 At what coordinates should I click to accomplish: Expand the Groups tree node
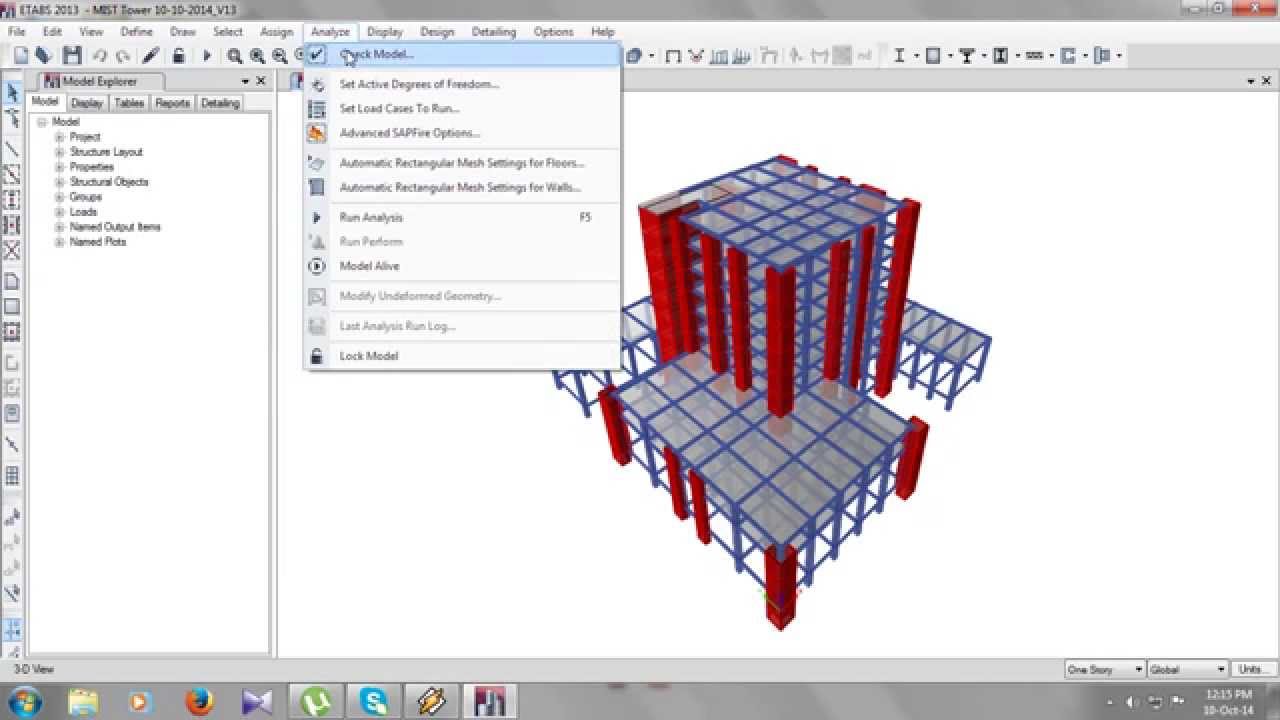pos(60,197)
